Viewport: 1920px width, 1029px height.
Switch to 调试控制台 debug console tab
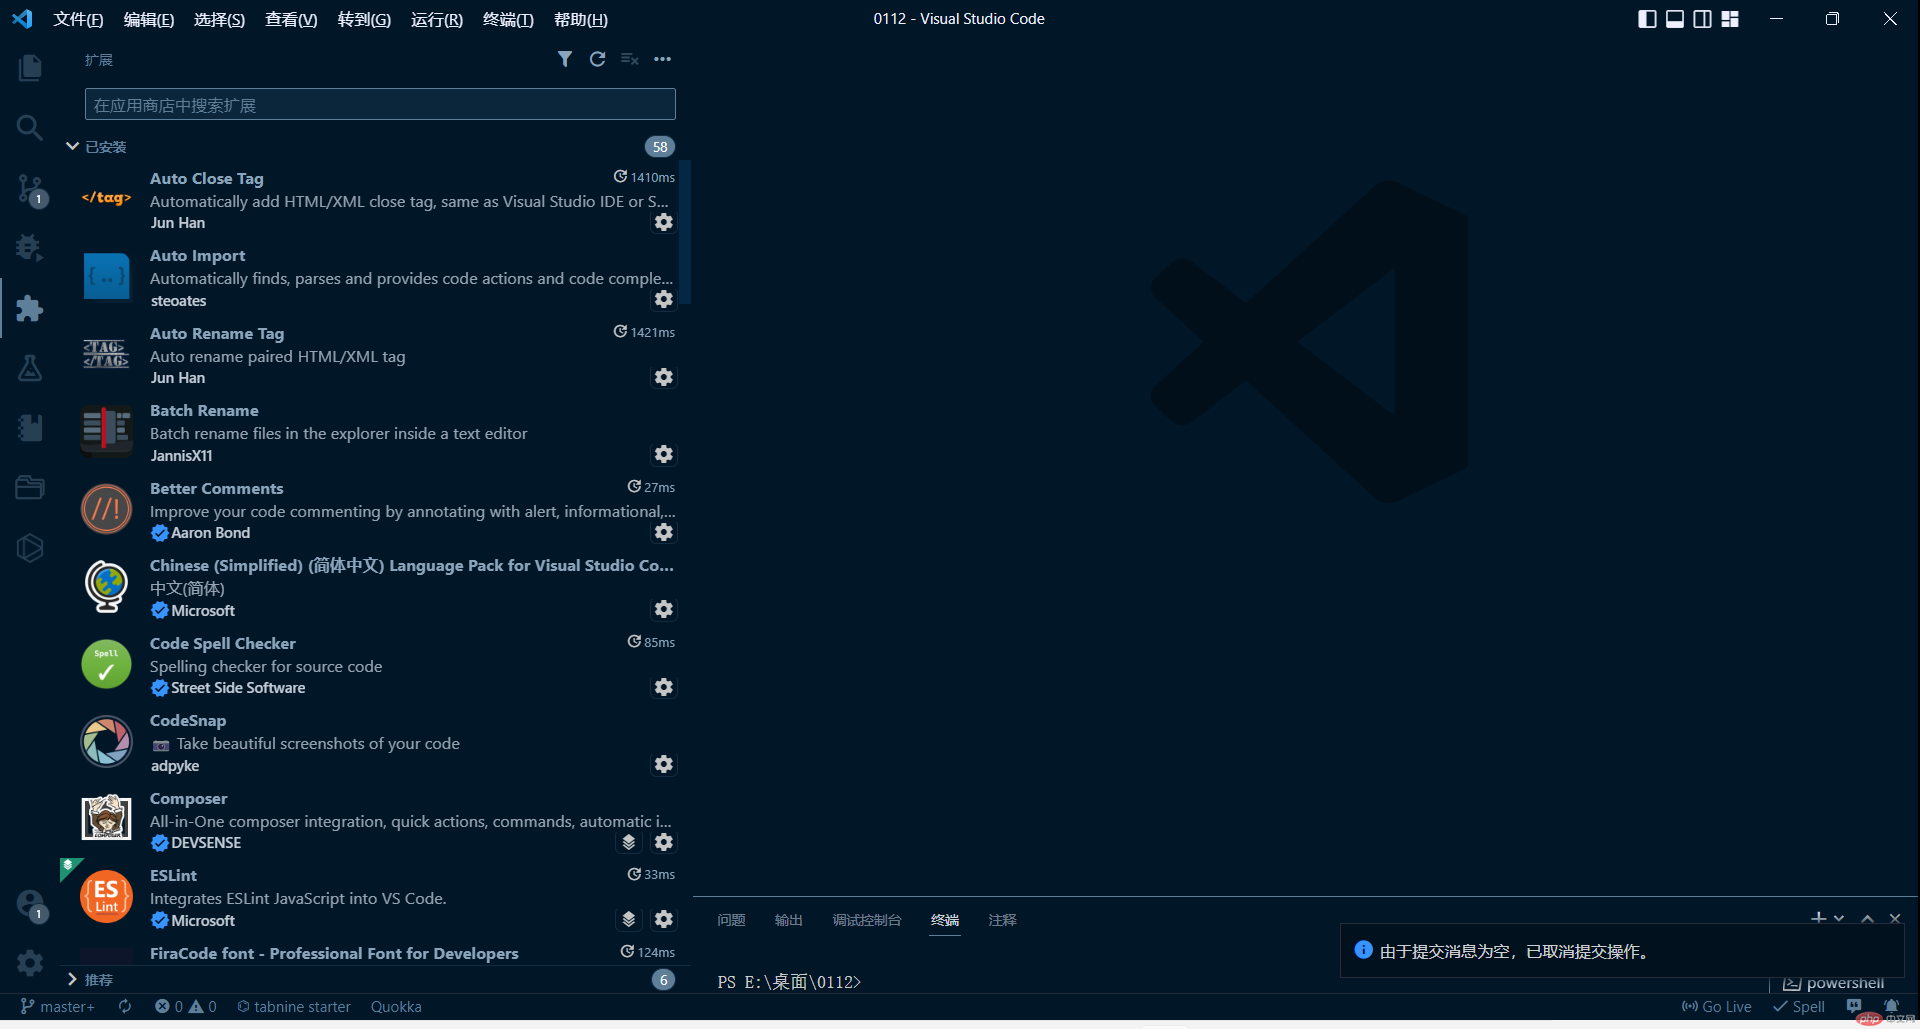tap(867, 920)
